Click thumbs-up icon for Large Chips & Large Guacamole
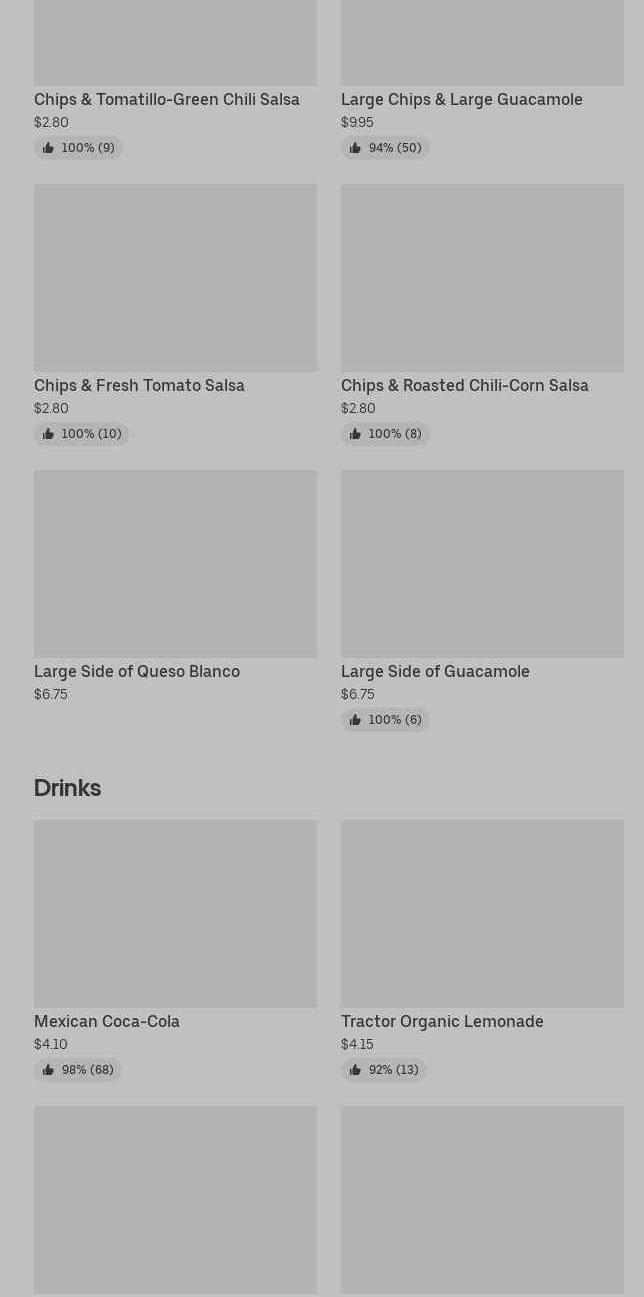This screenshot has width=644, height=1297. (355, 148)
